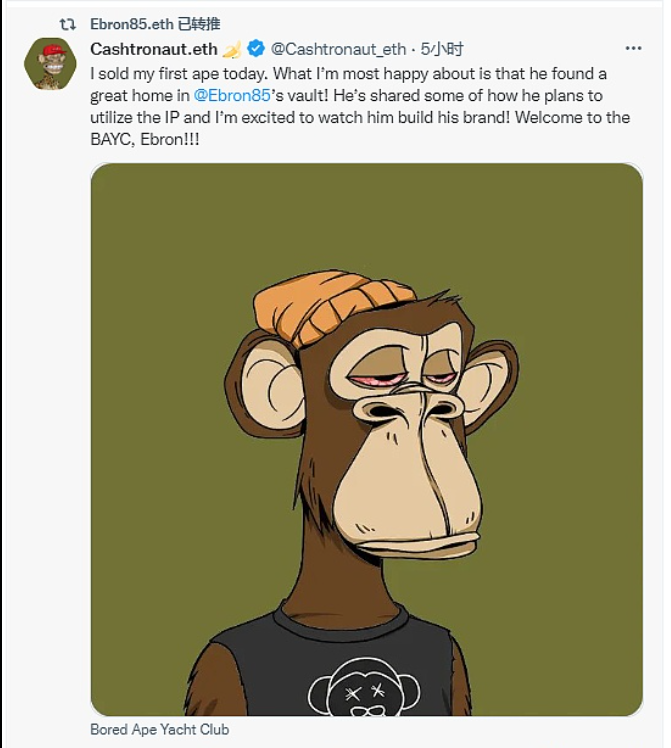
Task: Click the Cashtronaut.eth display name
Action: click(x=153, y=49)
